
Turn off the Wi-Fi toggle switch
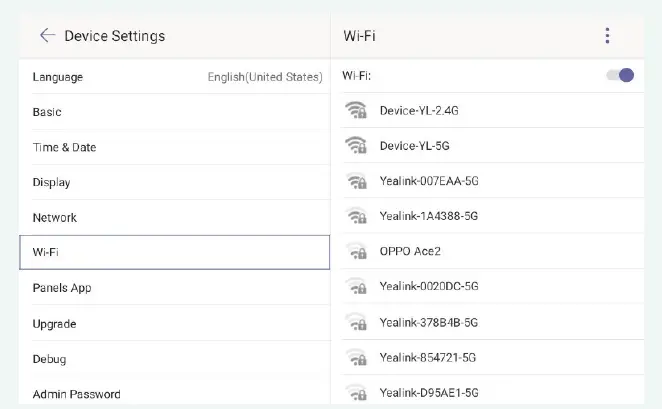coord(621,75)
